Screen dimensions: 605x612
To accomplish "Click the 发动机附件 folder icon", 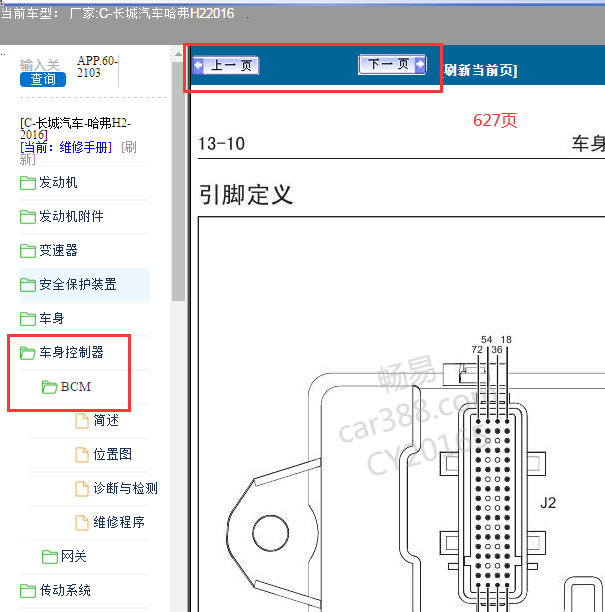I will (28, 217).
